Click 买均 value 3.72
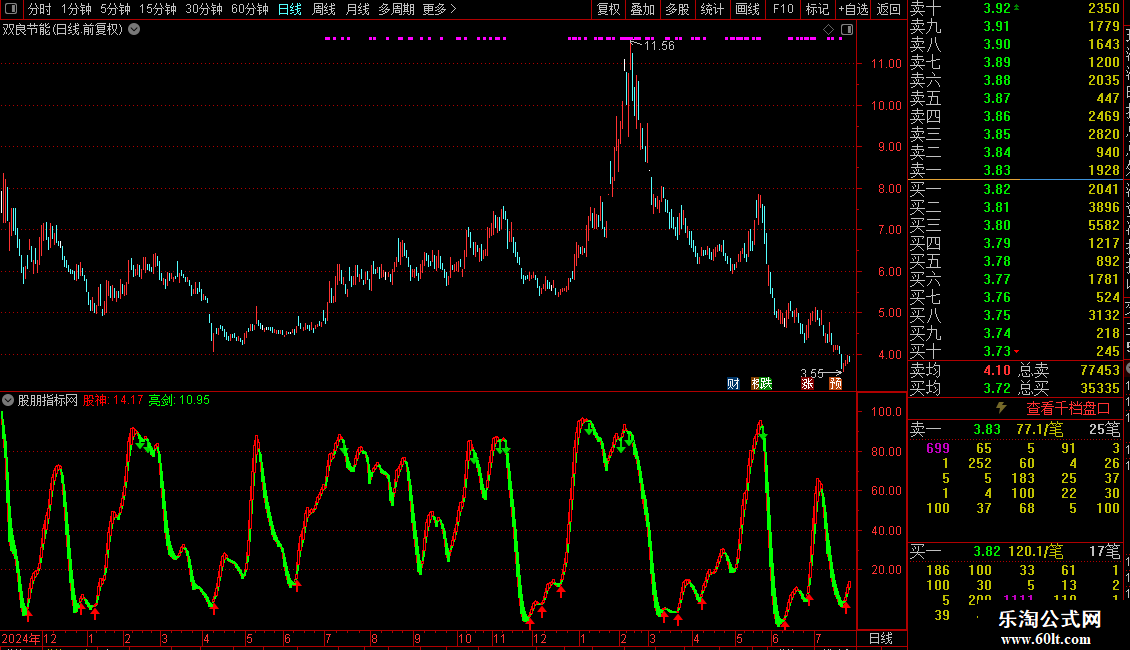 click(x=997, y=388)
